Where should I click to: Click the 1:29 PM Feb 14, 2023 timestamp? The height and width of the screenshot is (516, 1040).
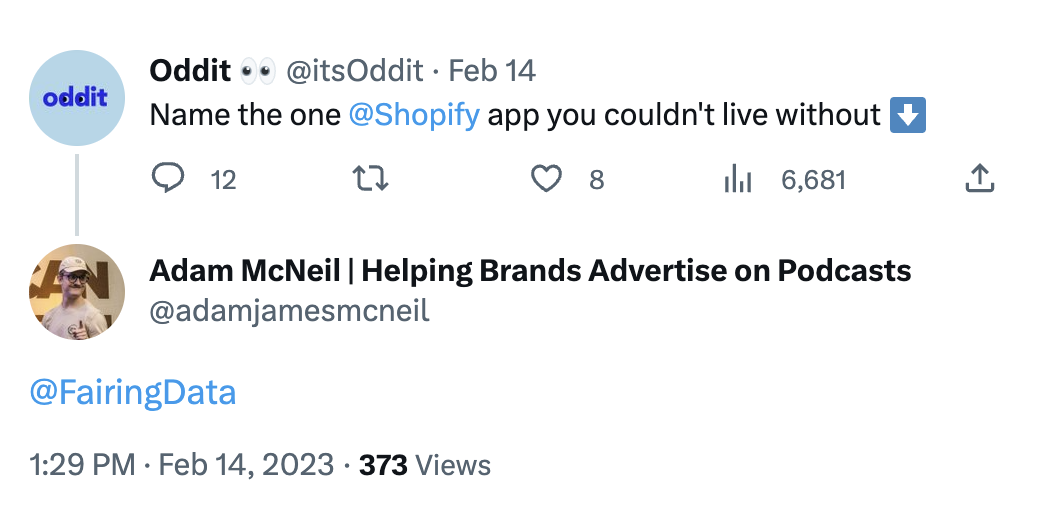[x=181, y=465]
